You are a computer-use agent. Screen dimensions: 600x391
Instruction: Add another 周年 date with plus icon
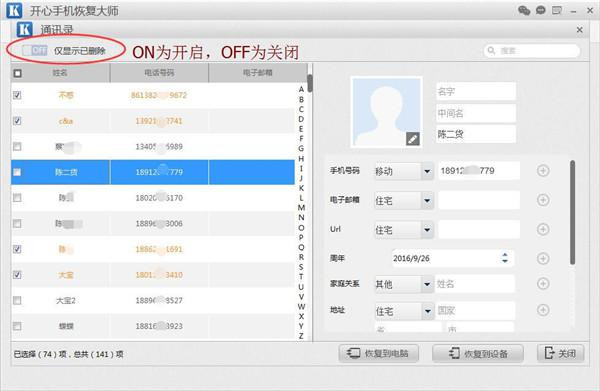543,258
